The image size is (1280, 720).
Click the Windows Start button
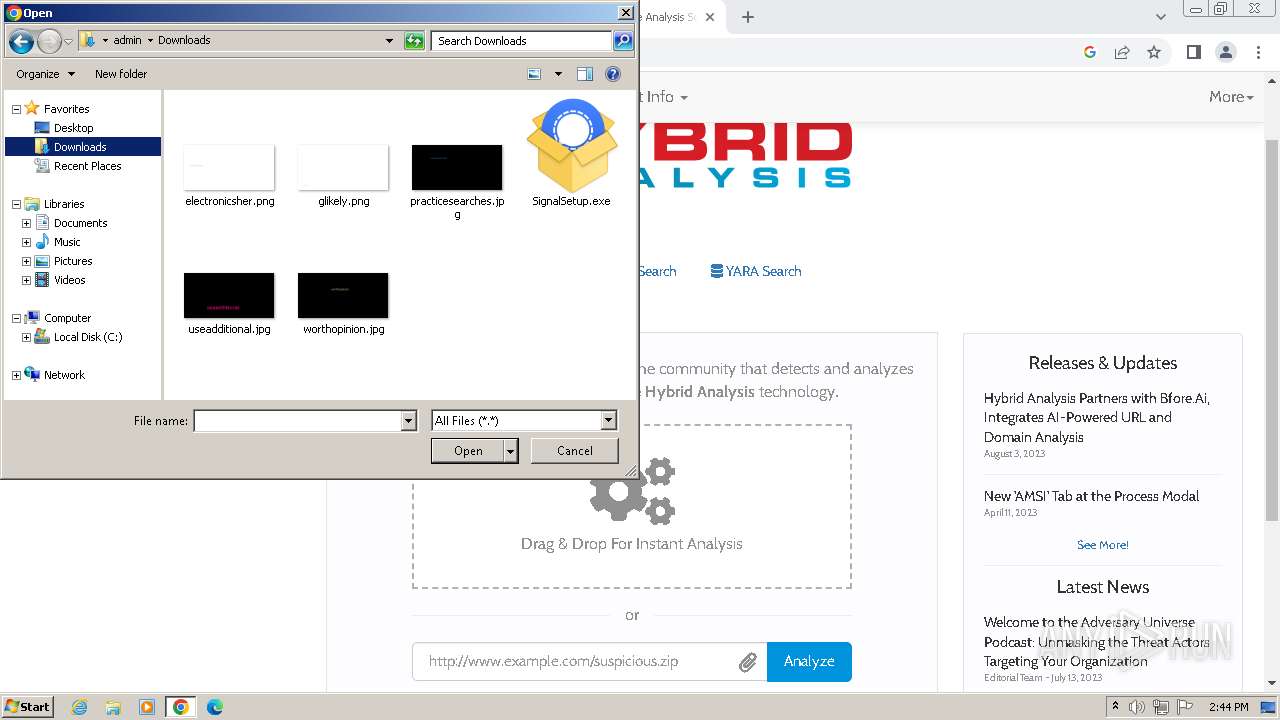[x=28, y=707]
